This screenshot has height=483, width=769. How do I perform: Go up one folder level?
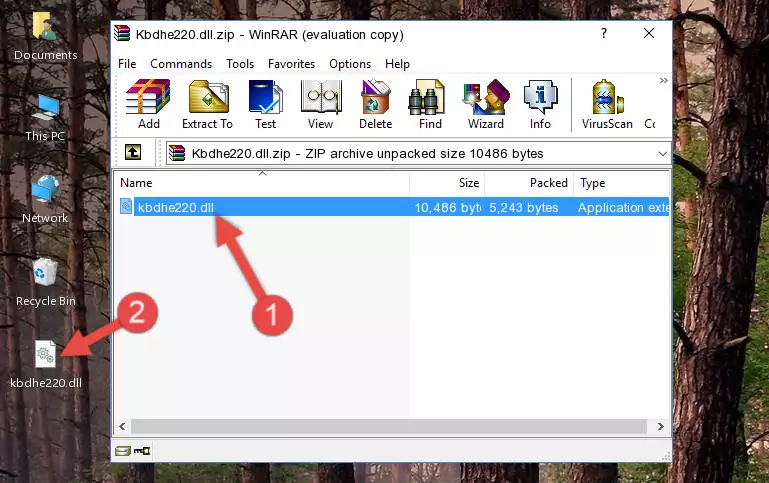click(133, 153)
